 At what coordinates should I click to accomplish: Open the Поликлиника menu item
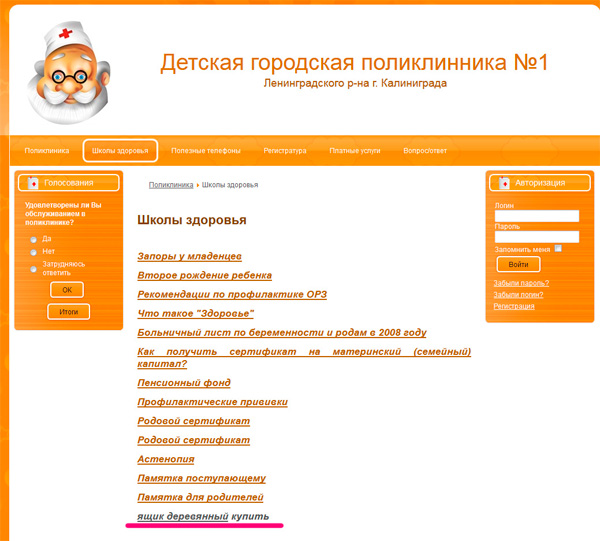pyautogui.click(x=47, y=151)
